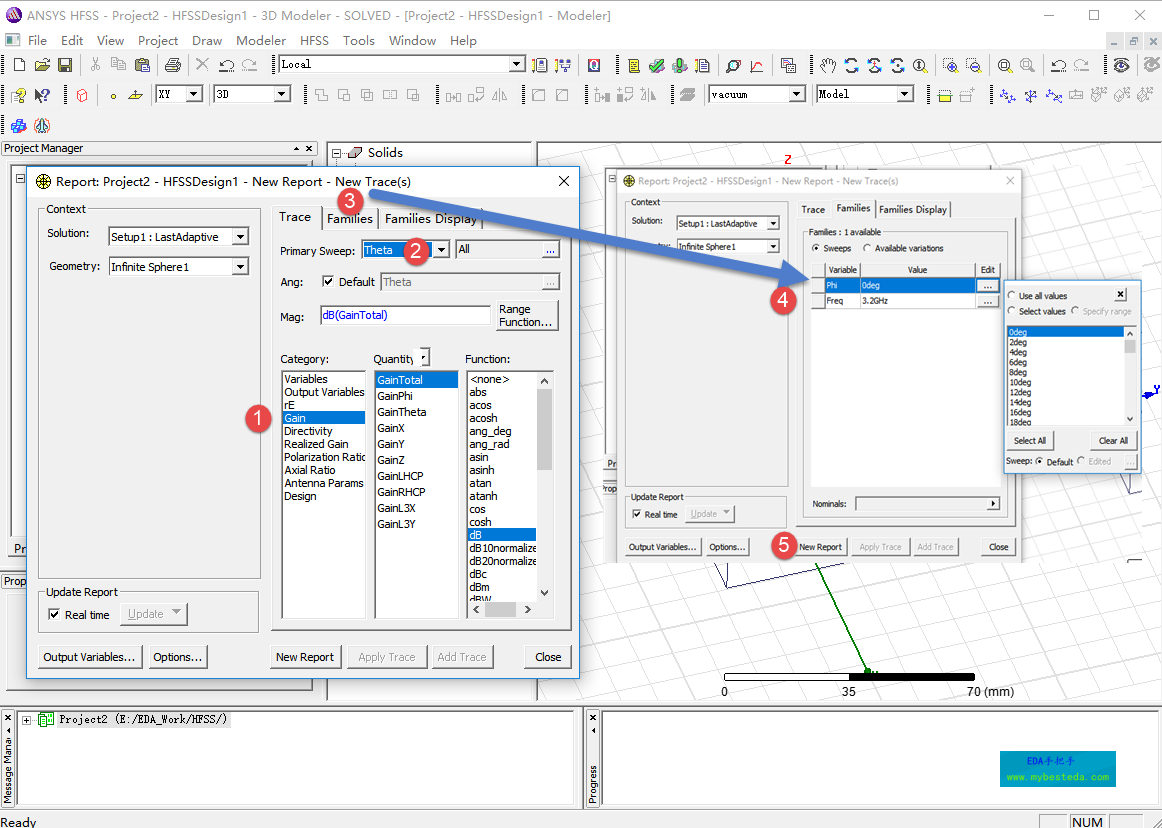Image resolution: width=1162 pixels, height=828 pixels.
Task: Click the What's This help cursor icon
Action: point(42,95)
